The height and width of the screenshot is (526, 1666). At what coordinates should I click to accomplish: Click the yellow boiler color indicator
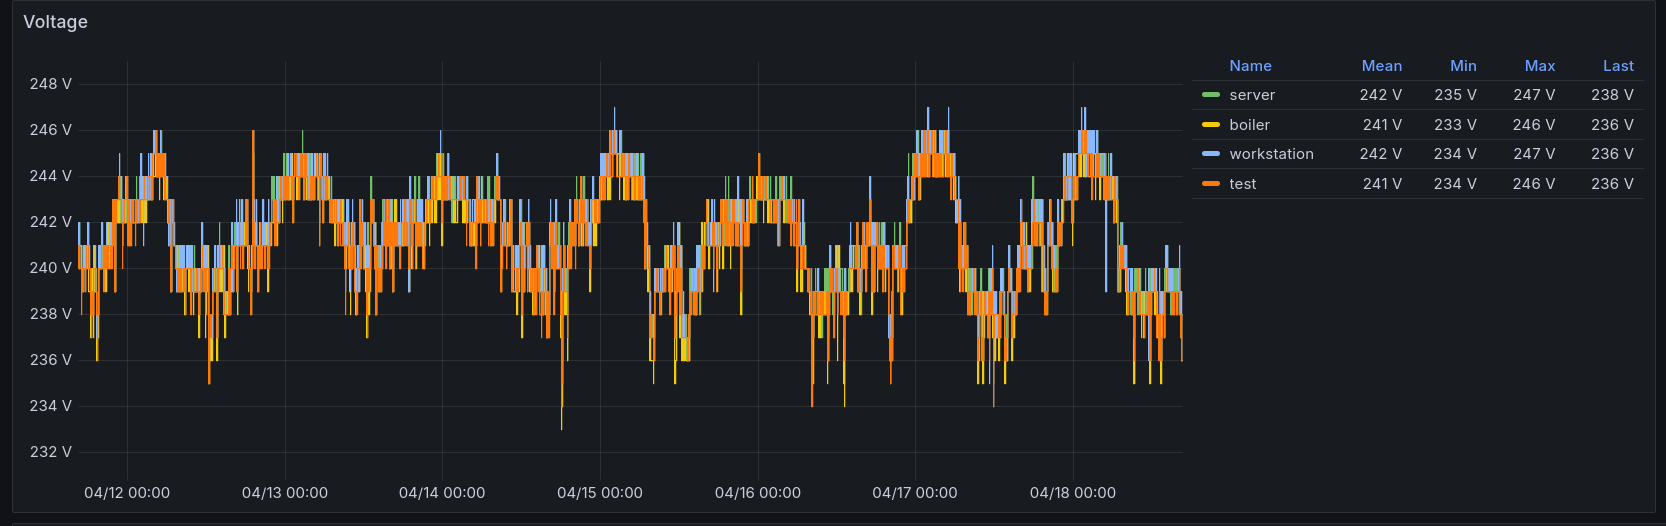coord(1211,125)
